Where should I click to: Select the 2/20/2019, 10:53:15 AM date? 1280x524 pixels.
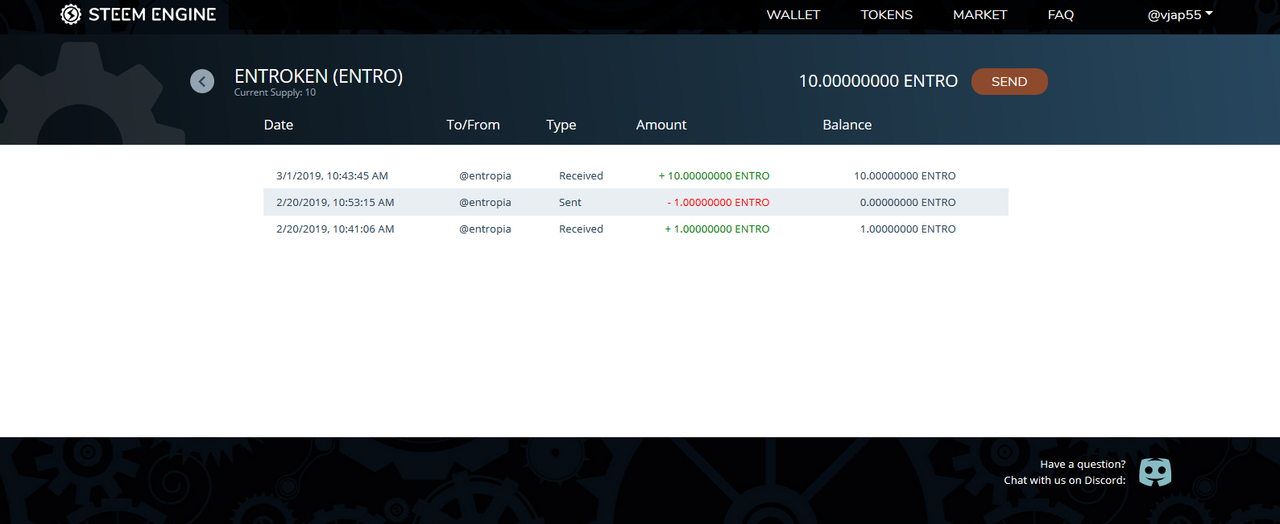(335, 202)
